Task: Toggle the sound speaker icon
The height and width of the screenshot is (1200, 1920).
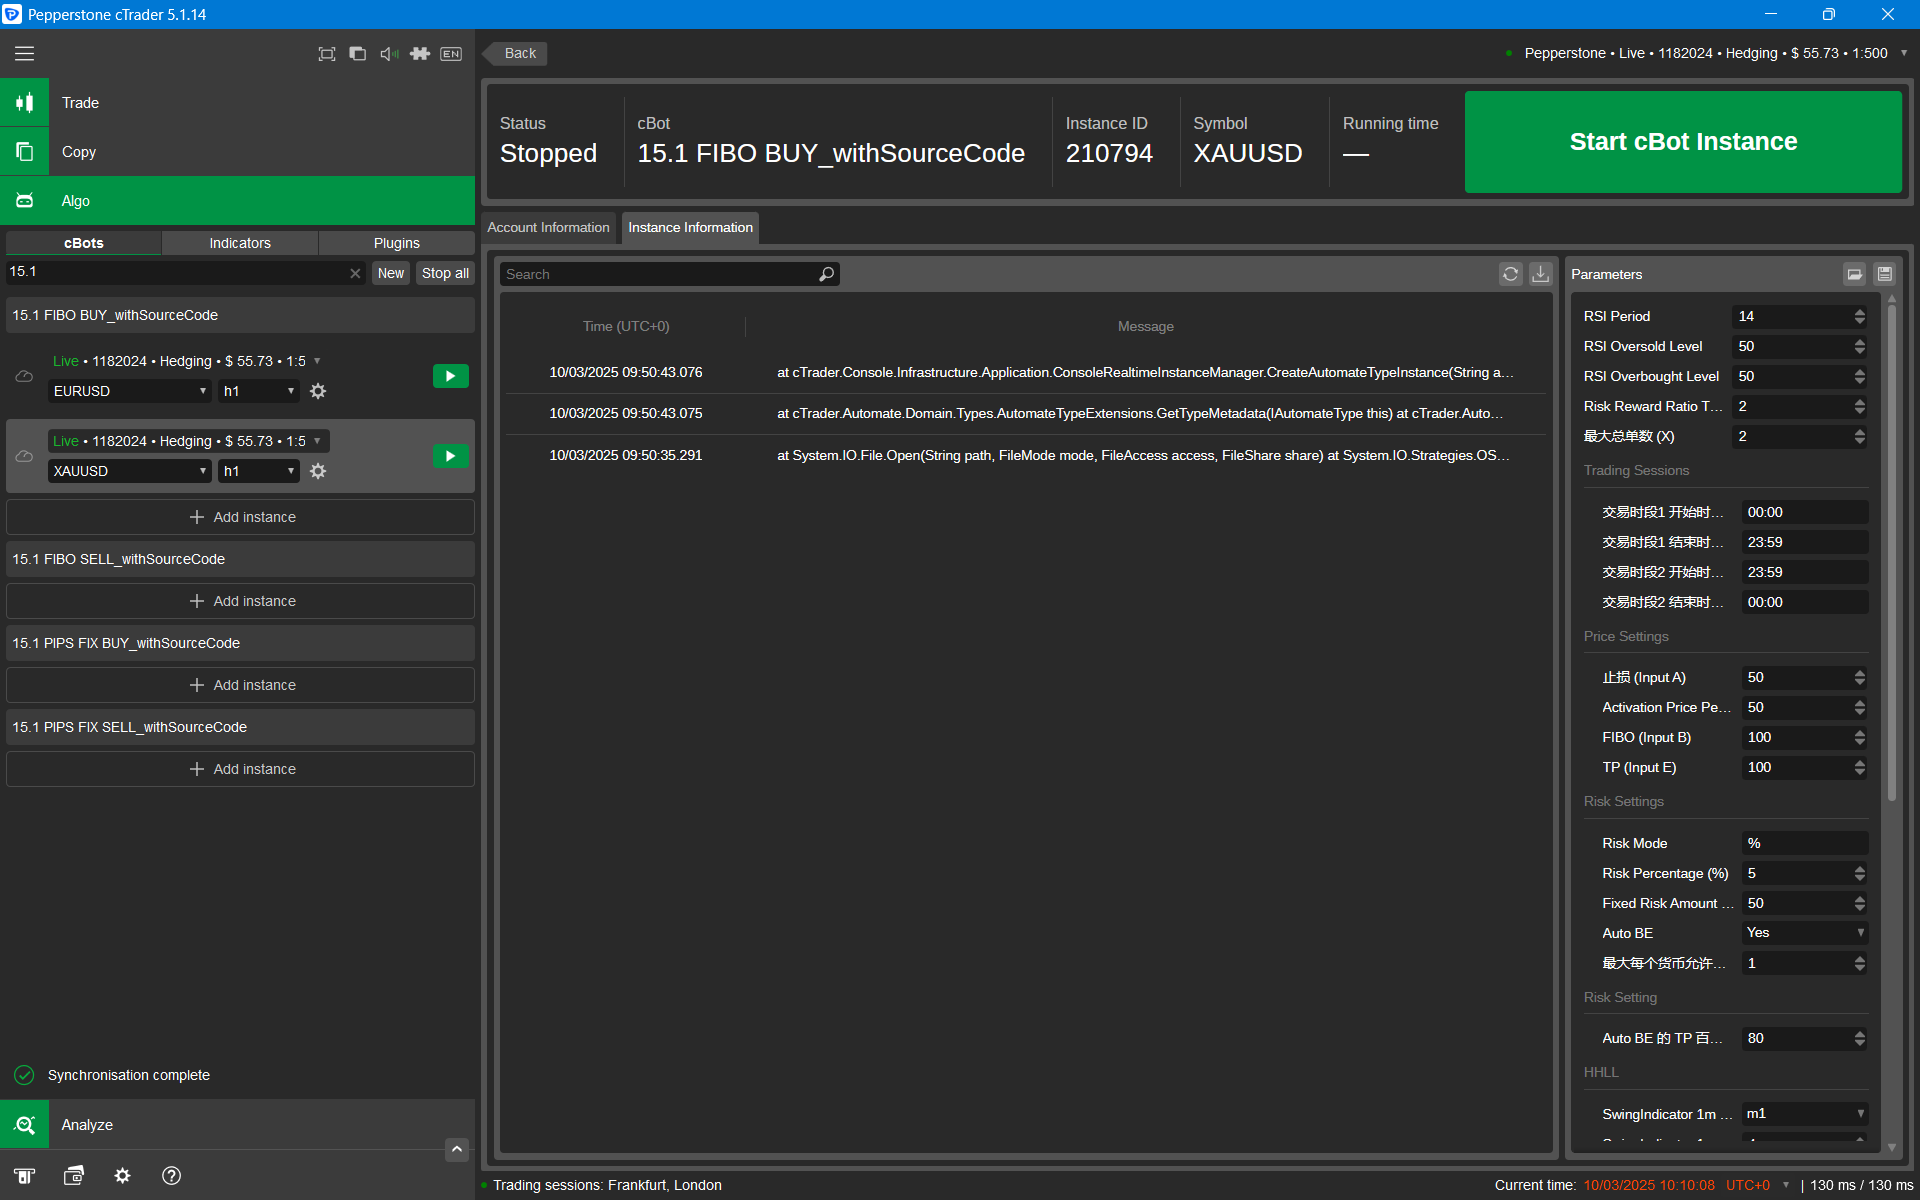Action: pos(389,54)
